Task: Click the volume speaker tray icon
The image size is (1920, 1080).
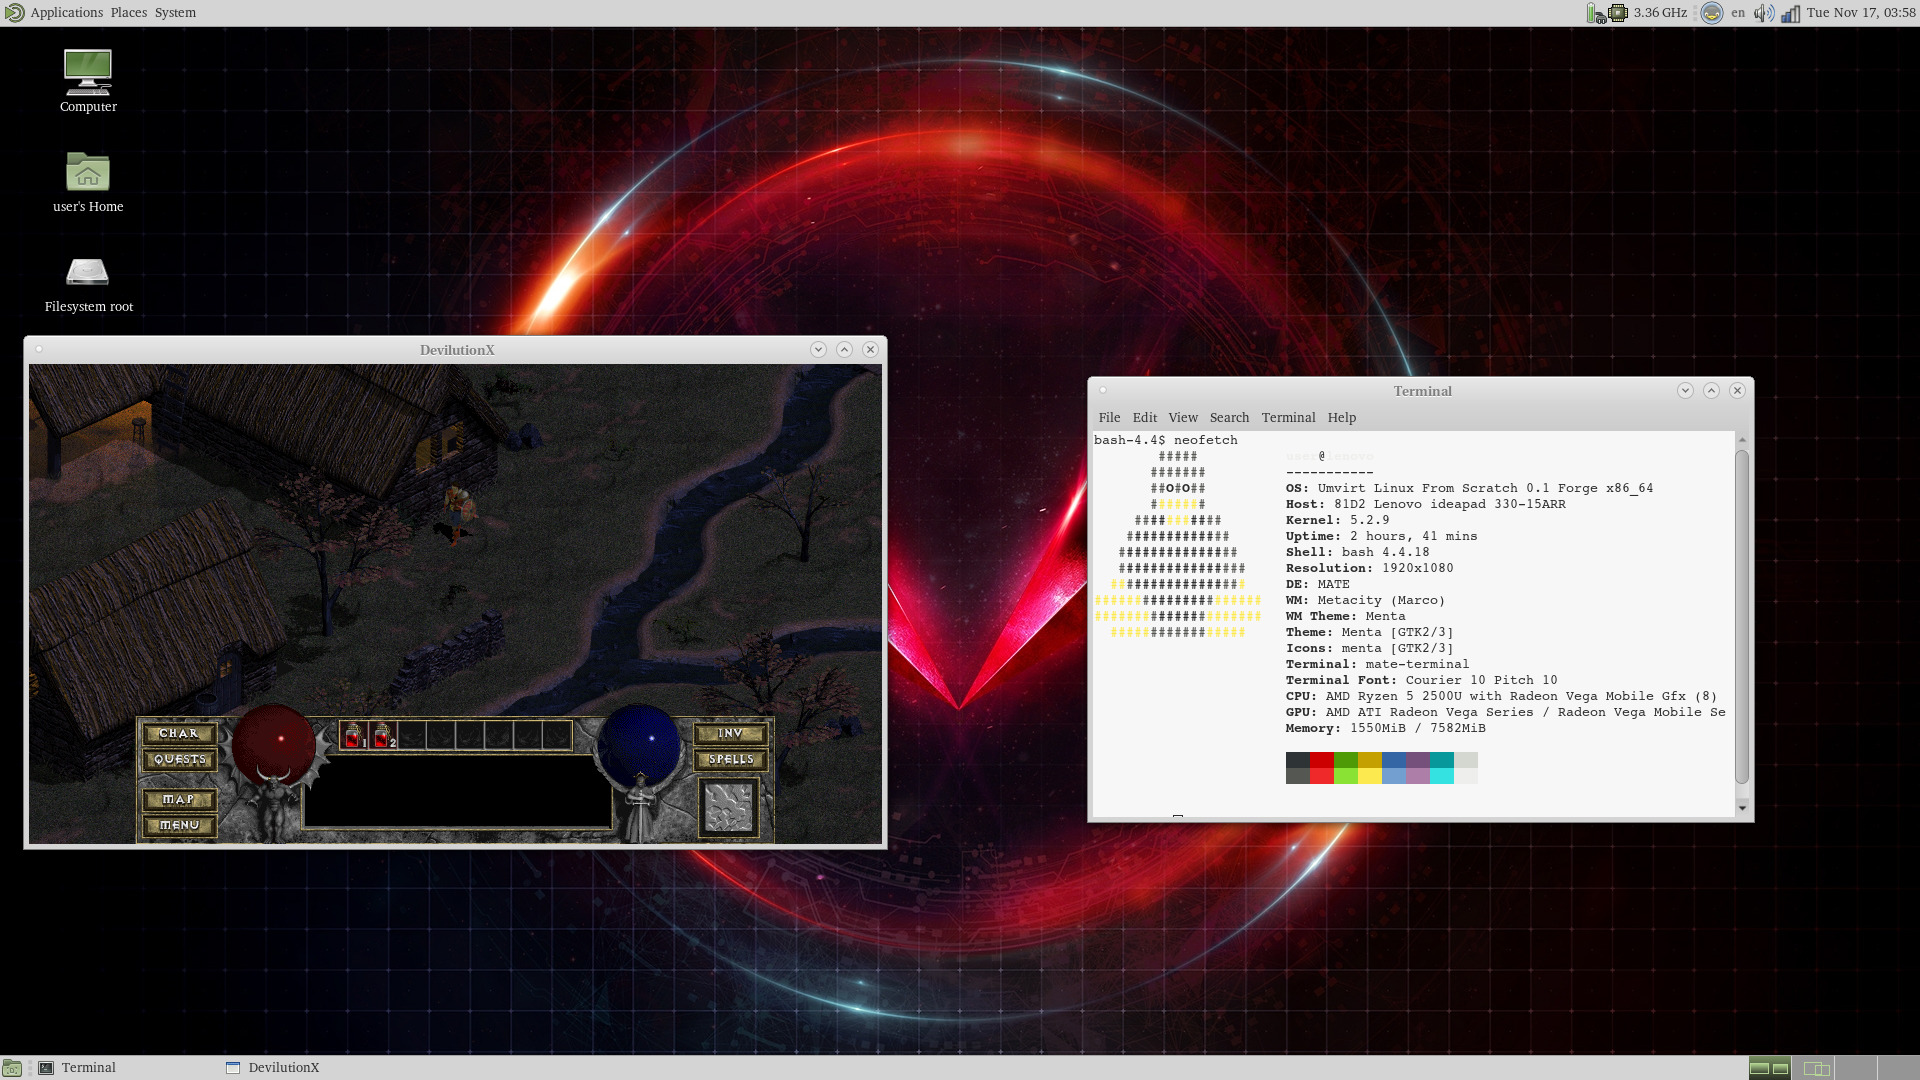Action: click(1763, 13)
